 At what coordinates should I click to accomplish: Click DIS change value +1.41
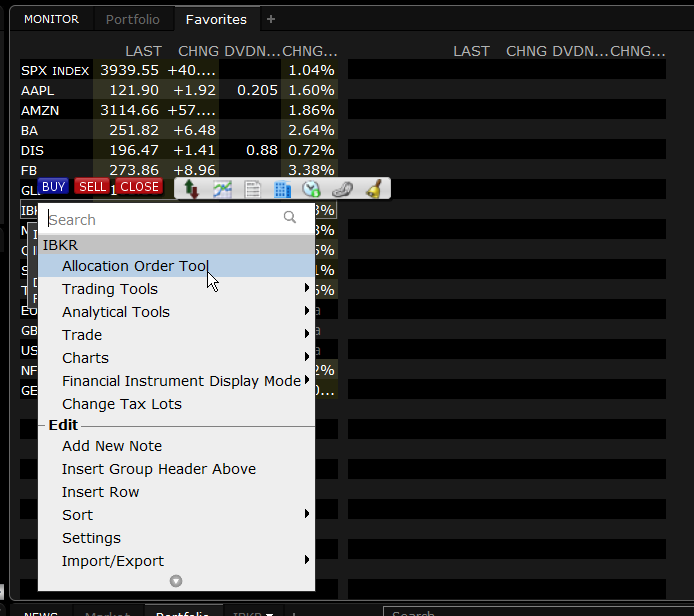(194, 150)
